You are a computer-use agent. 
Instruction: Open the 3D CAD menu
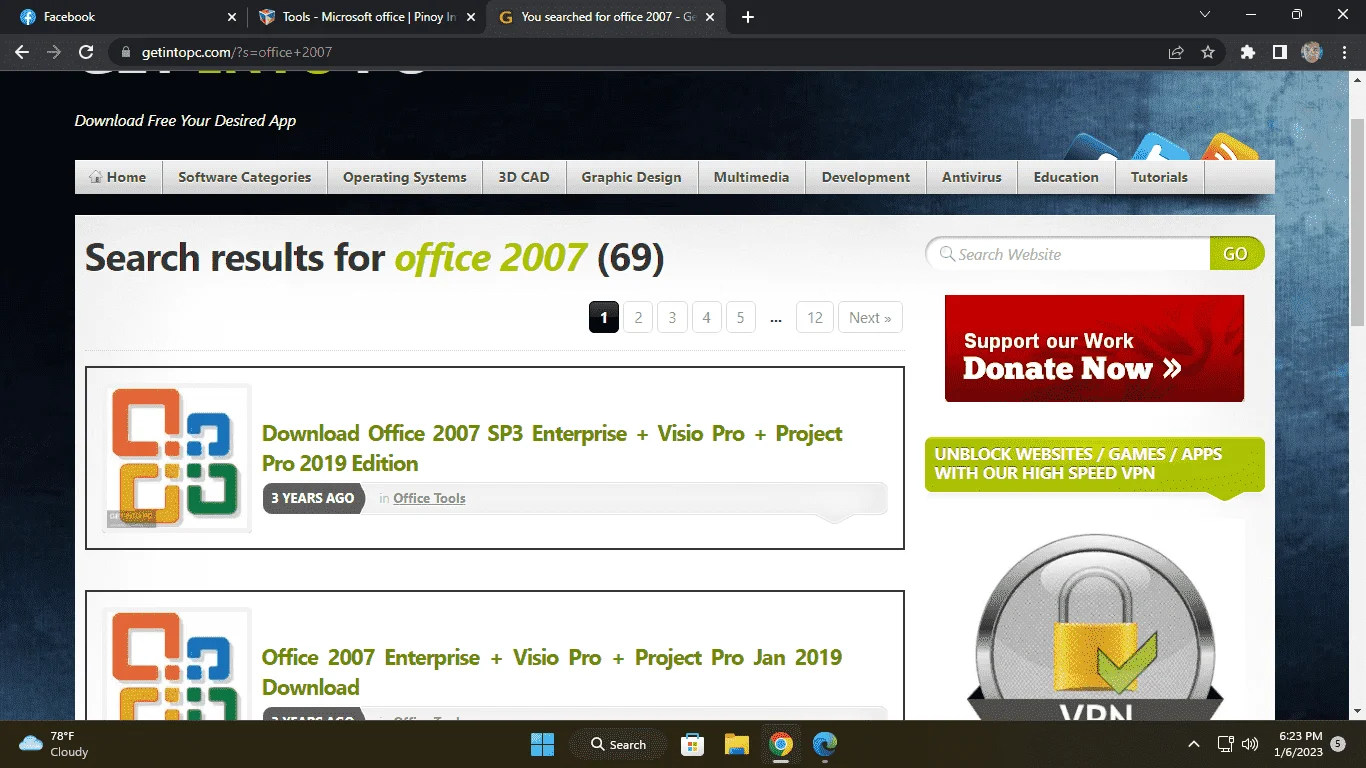tap(524, 177)
